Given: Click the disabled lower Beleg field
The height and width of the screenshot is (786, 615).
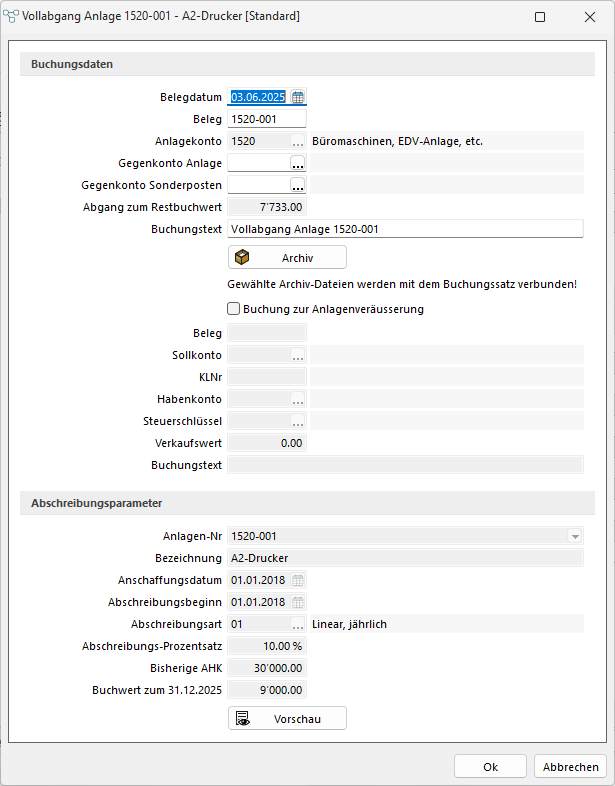Looking at the screenshot, I should 267,333.
